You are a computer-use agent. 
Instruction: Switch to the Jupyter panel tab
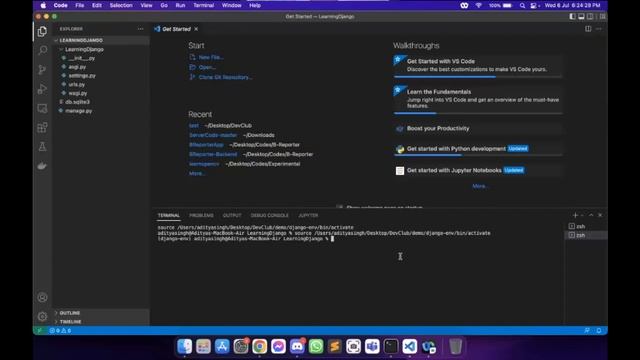tap(308, 215)
